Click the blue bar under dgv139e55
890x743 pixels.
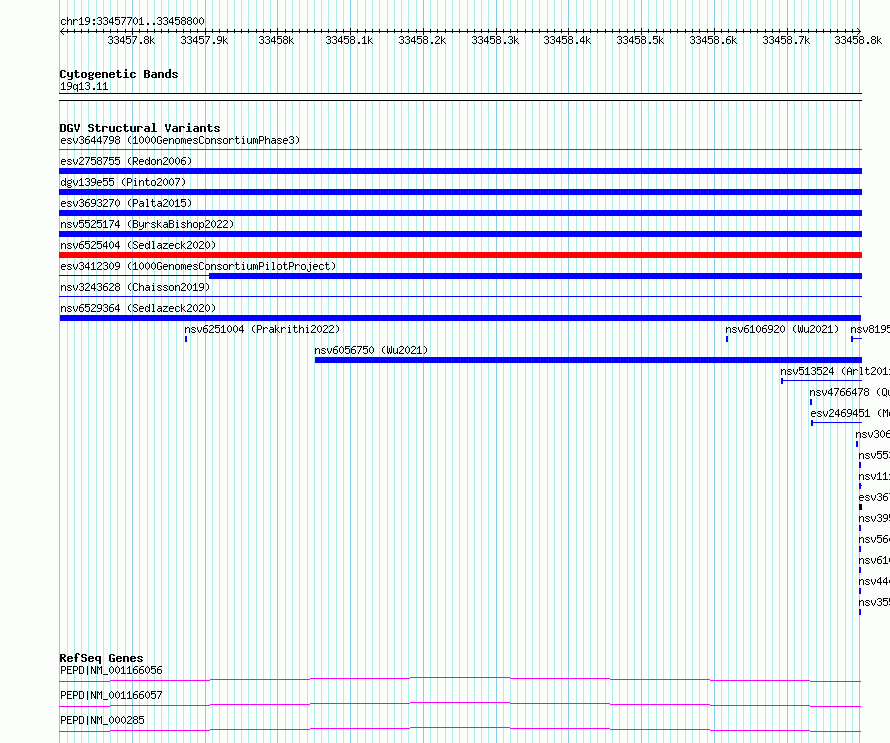click(x=460, y=192)
